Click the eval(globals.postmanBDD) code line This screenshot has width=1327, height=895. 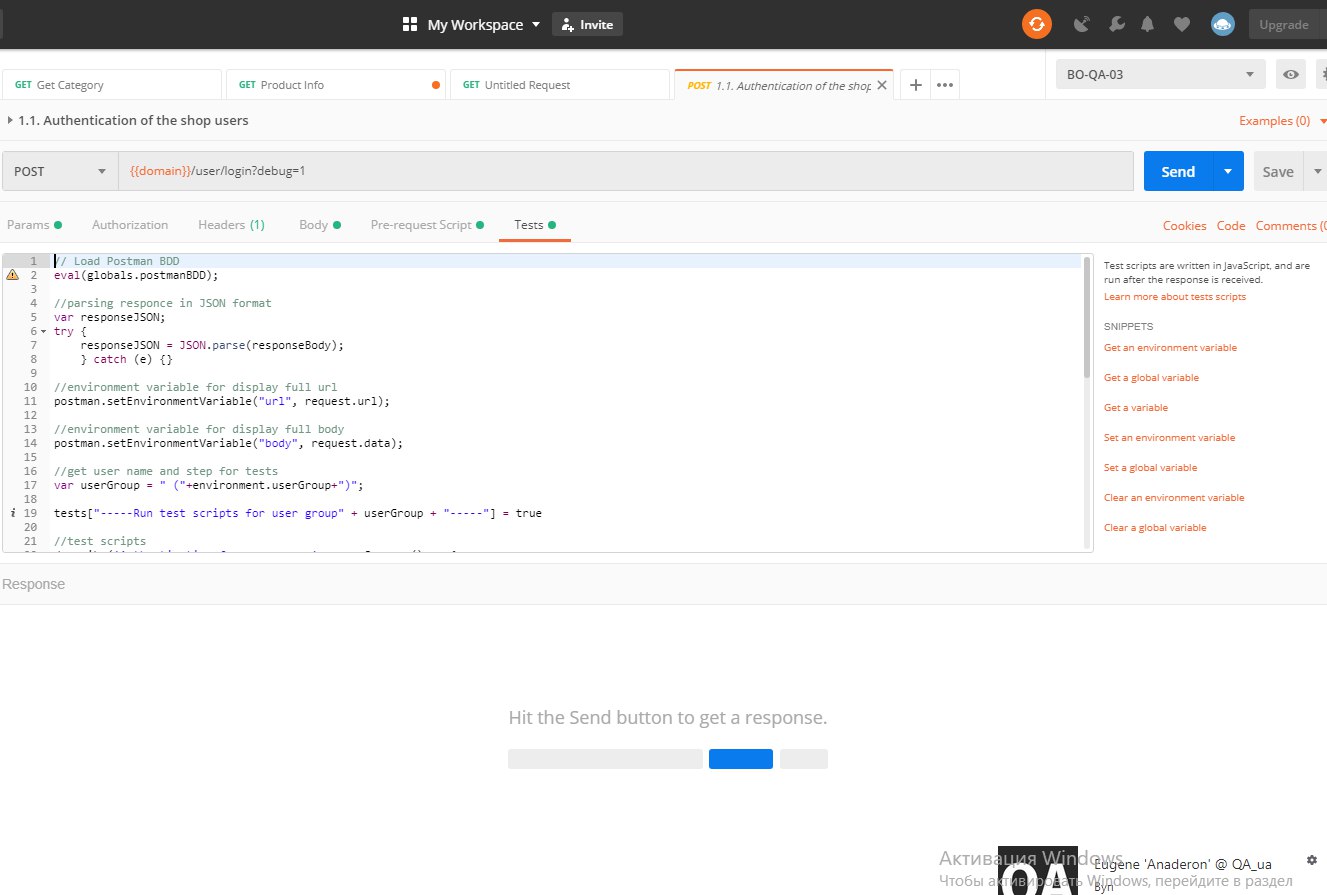136,275
